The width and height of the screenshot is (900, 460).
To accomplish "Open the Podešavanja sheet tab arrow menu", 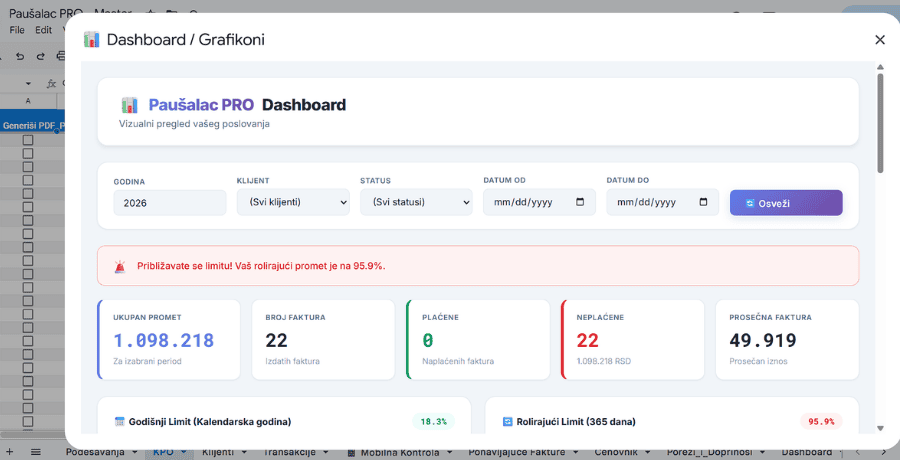I will point(135,453).
